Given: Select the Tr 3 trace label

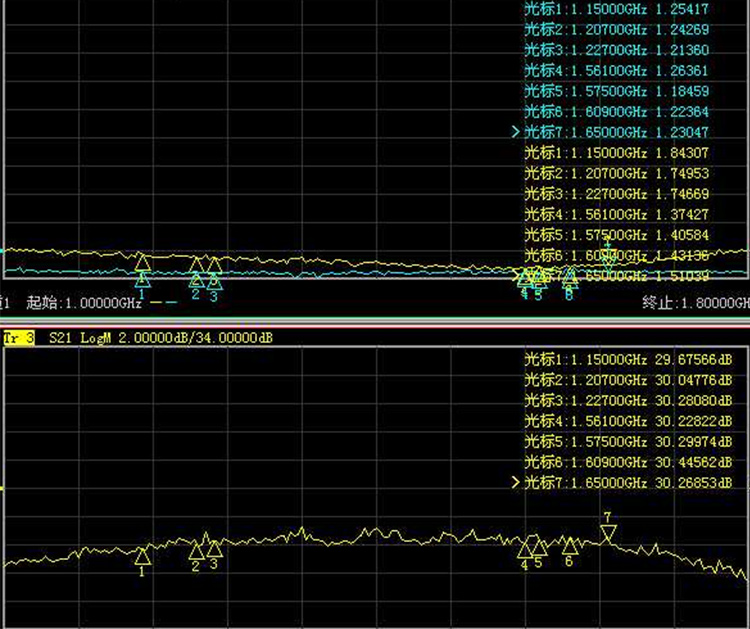Looking at the screenshot, I should pyautogui.click(x=19, y=338).
